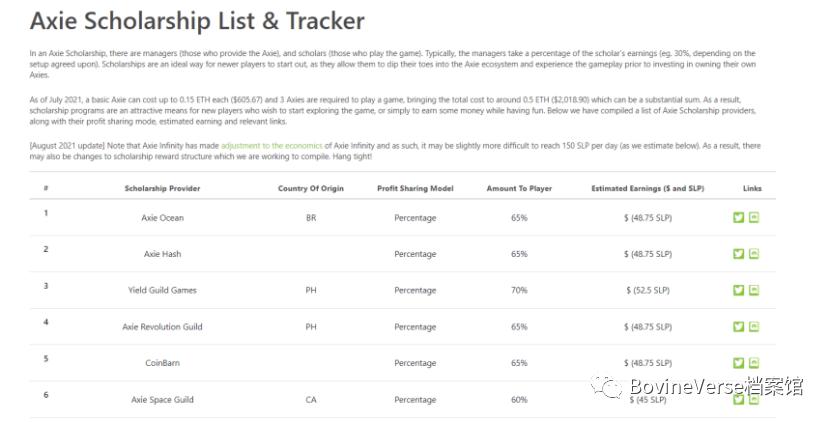Sort by Country Of Origin column header
Image resolution: width=830 pixels, height=422 pixels.
tap(311, 188)
